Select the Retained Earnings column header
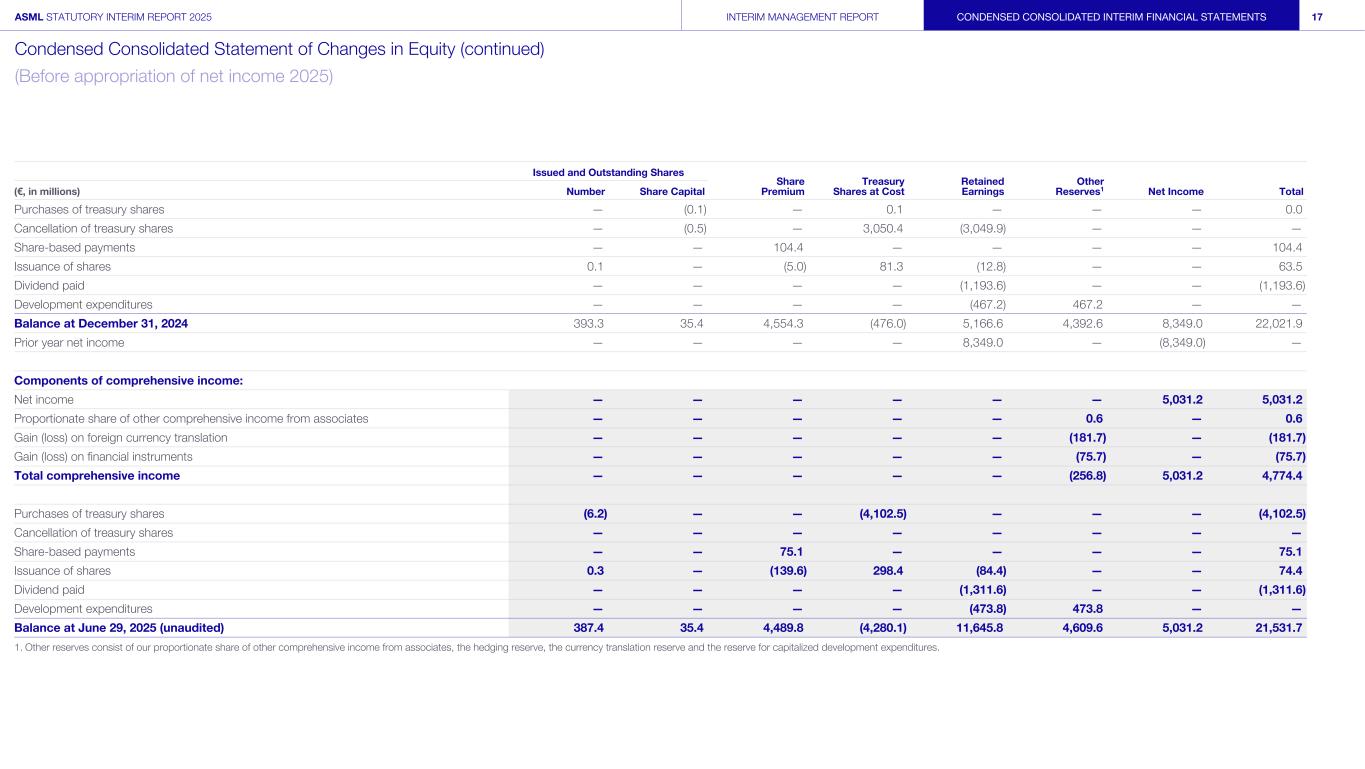 pos(982,186)
